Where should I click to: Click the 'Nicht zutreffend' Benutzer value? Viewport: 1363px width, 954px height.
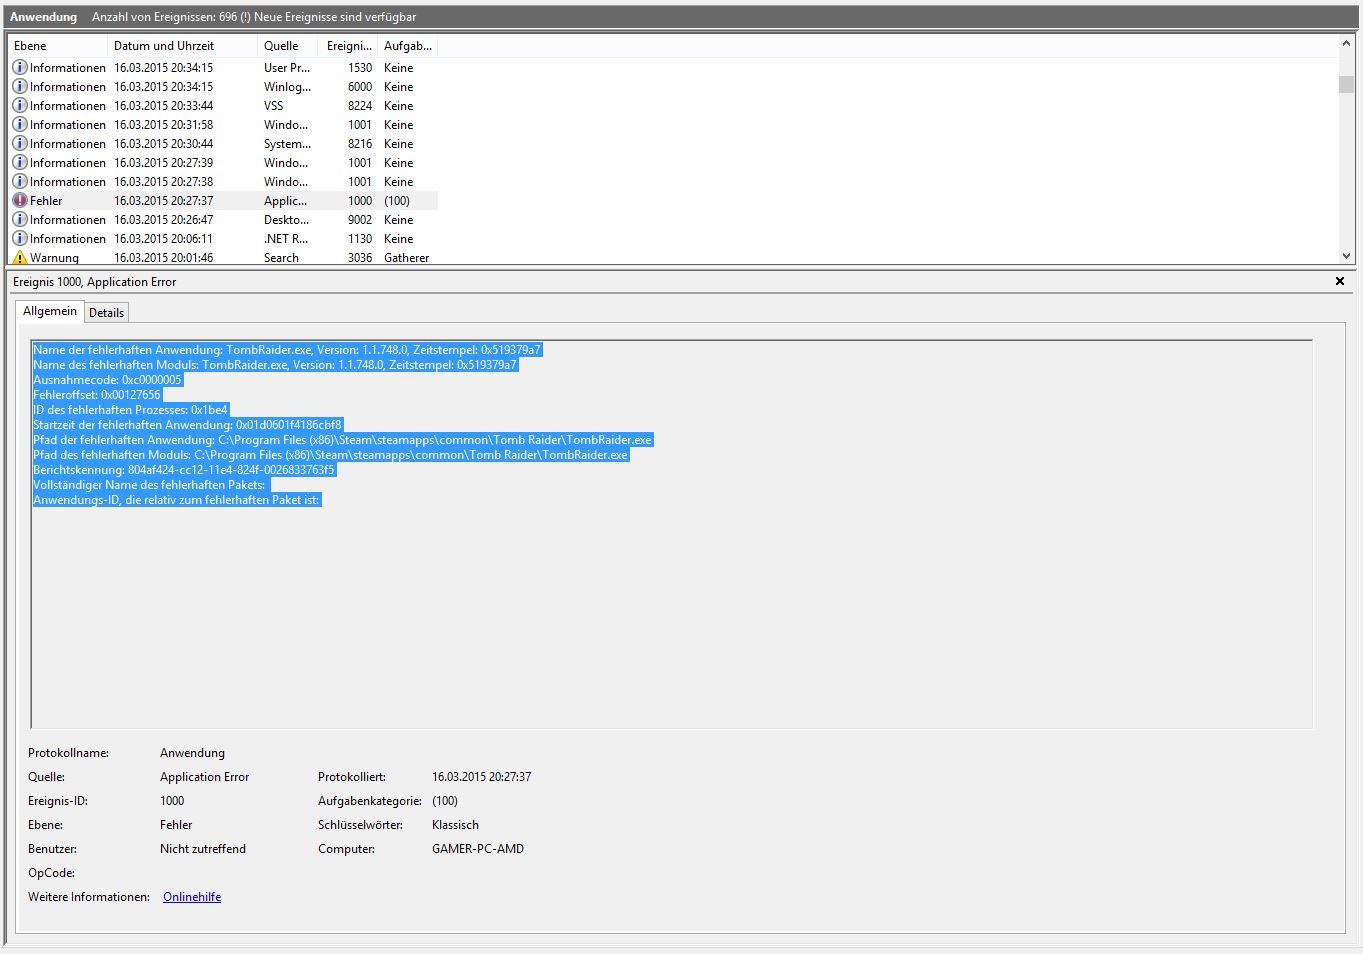[203, 849]
